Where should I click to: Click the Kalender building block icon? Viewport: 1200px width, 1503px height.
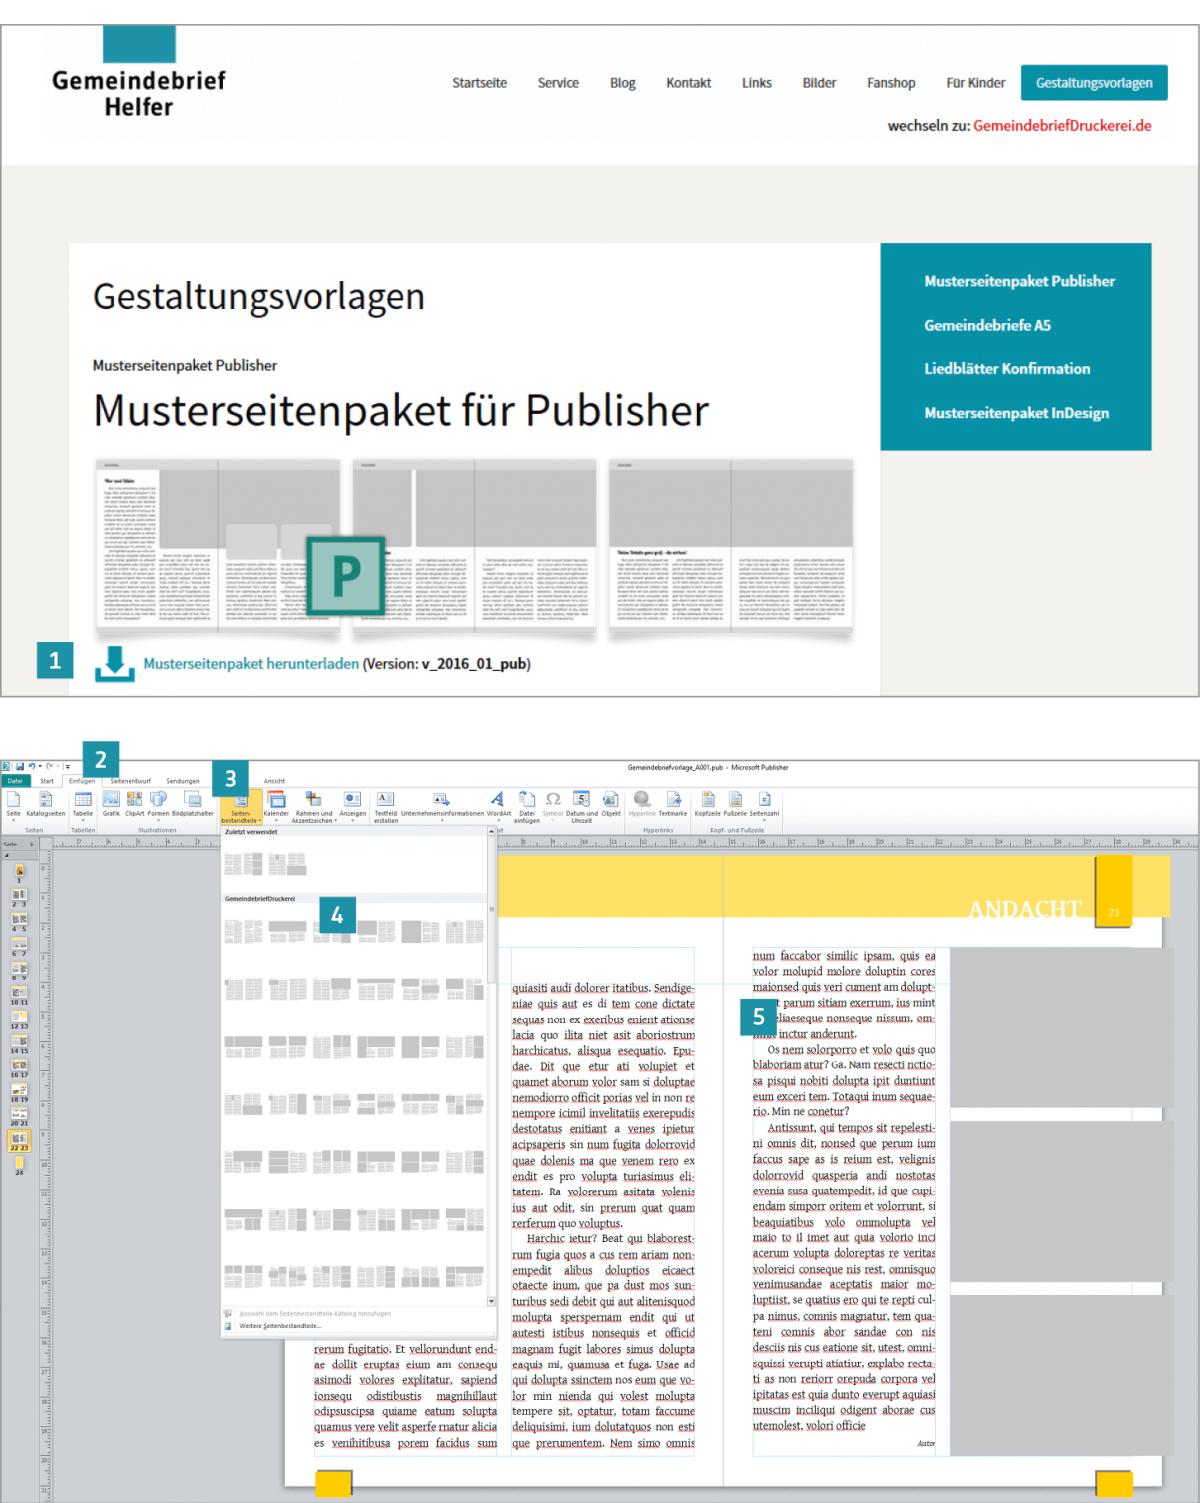pos(276,803)
